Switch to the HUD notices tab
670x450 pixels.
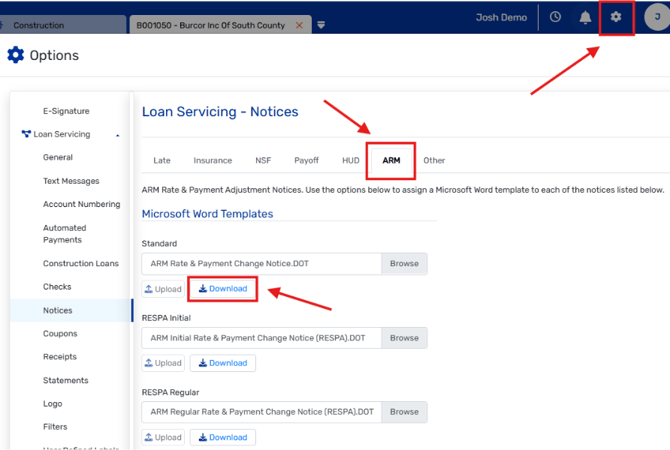[x=350, y=160]
